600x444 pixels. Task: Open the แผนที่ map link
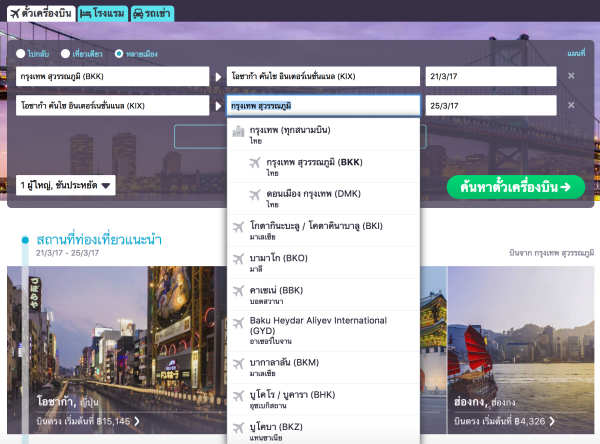(576, 53)
